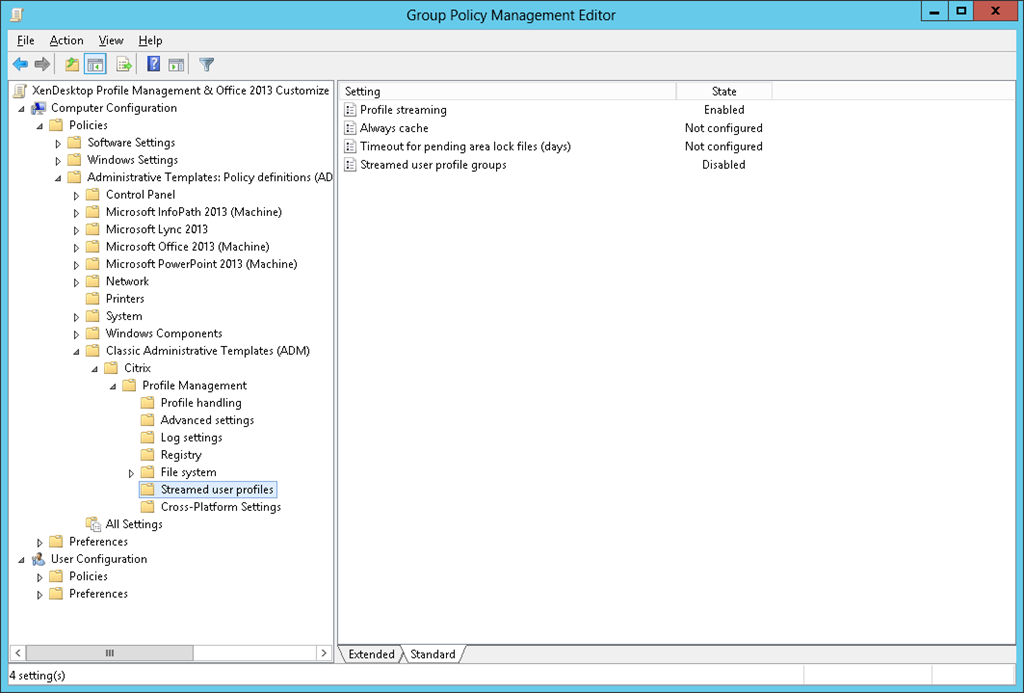Click the Filter funnel toolbar icon

[206, 65]
